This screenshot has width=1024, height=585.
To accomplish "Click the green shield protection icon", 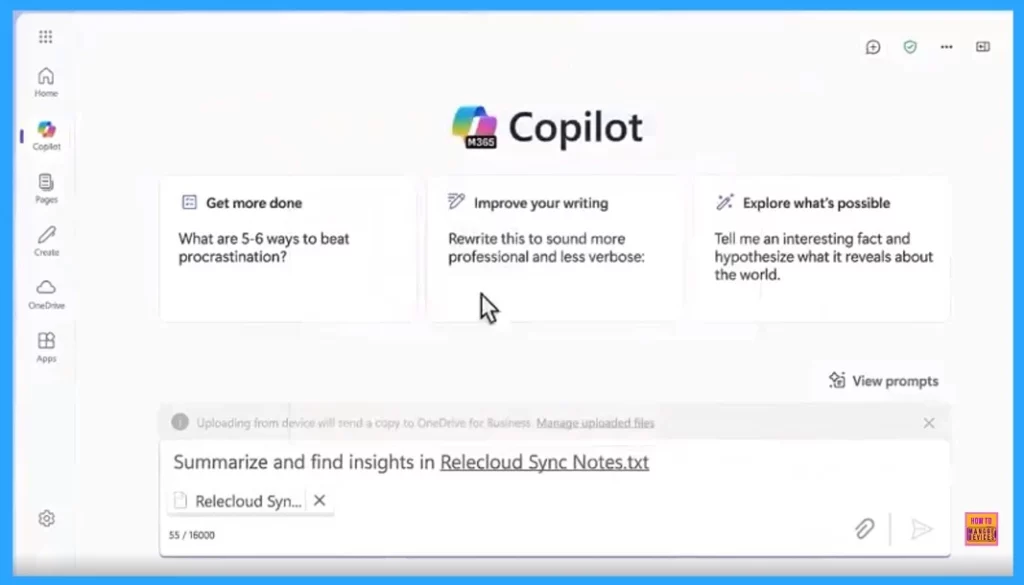I will click(910, 47).
